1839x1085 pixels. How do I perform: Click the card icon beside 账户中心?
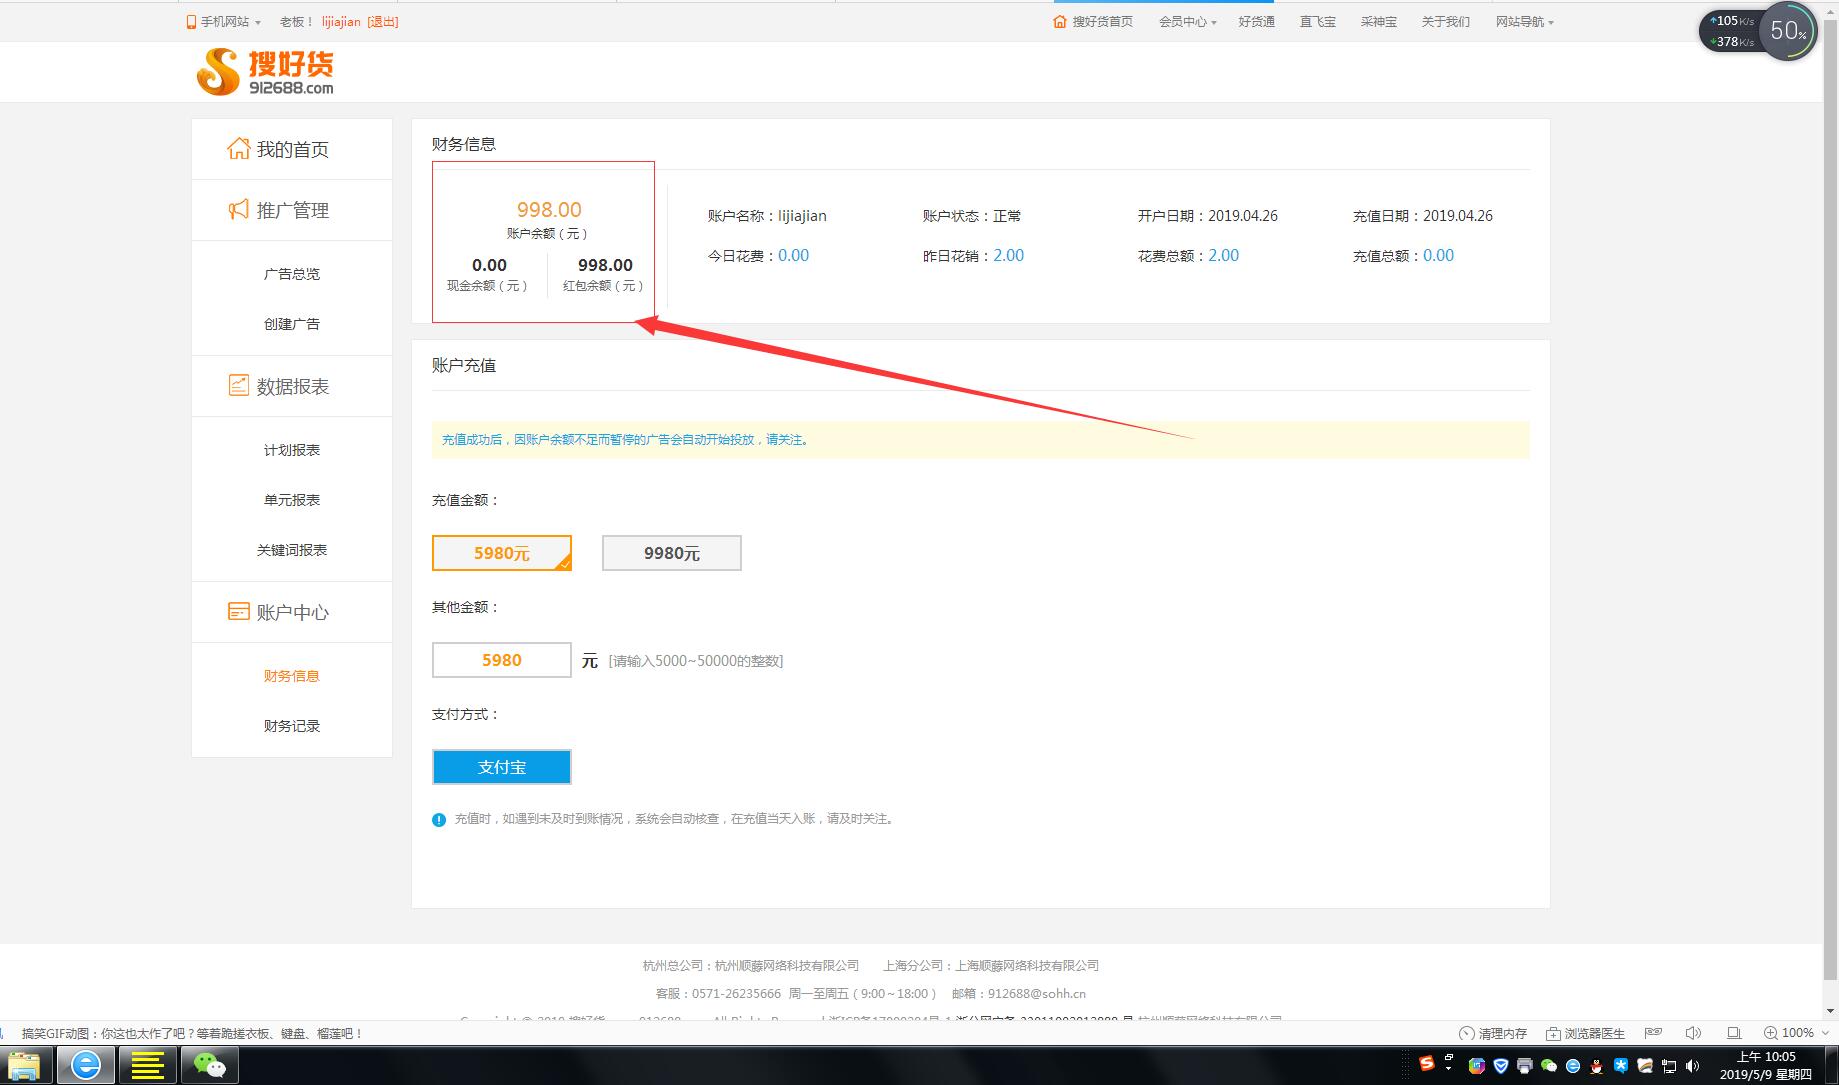tap(238, 612)
